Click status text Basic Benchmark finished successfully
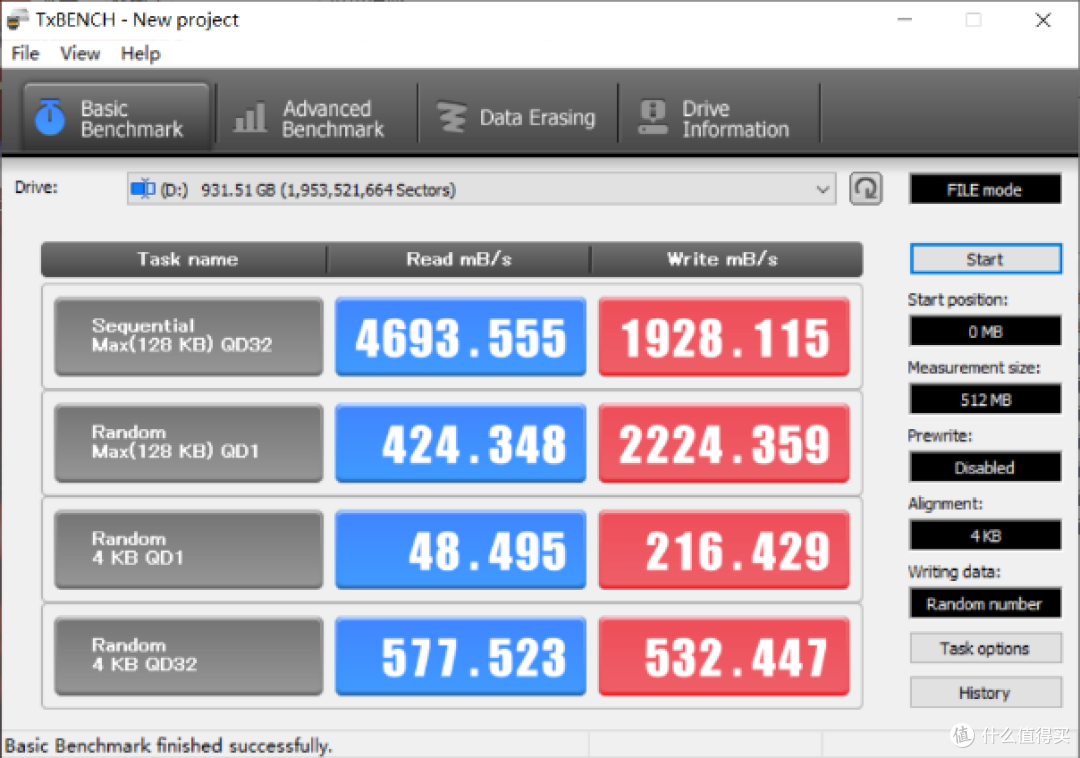 [x=169, y=746]
